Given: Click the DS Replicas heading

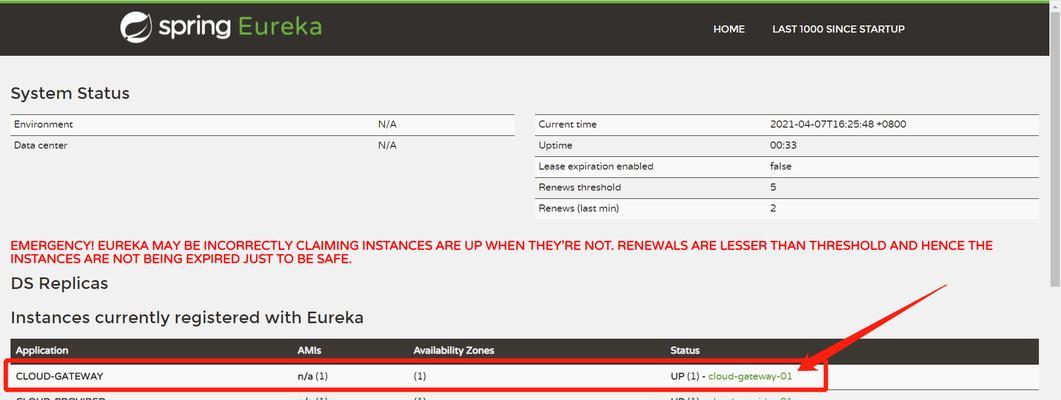Looking at the screenshot, I should 60,284.
